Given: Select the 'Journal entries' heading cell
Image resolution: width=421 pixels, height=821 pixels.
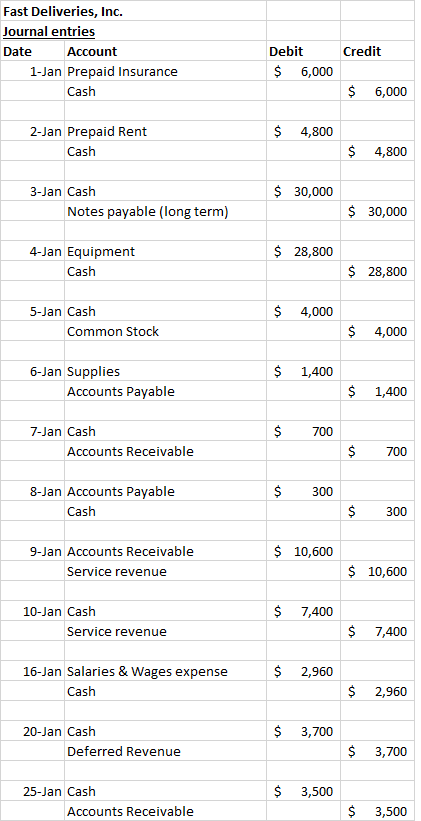Looking at the screenshot, I should pyautogui.click(x=134, y=31).
